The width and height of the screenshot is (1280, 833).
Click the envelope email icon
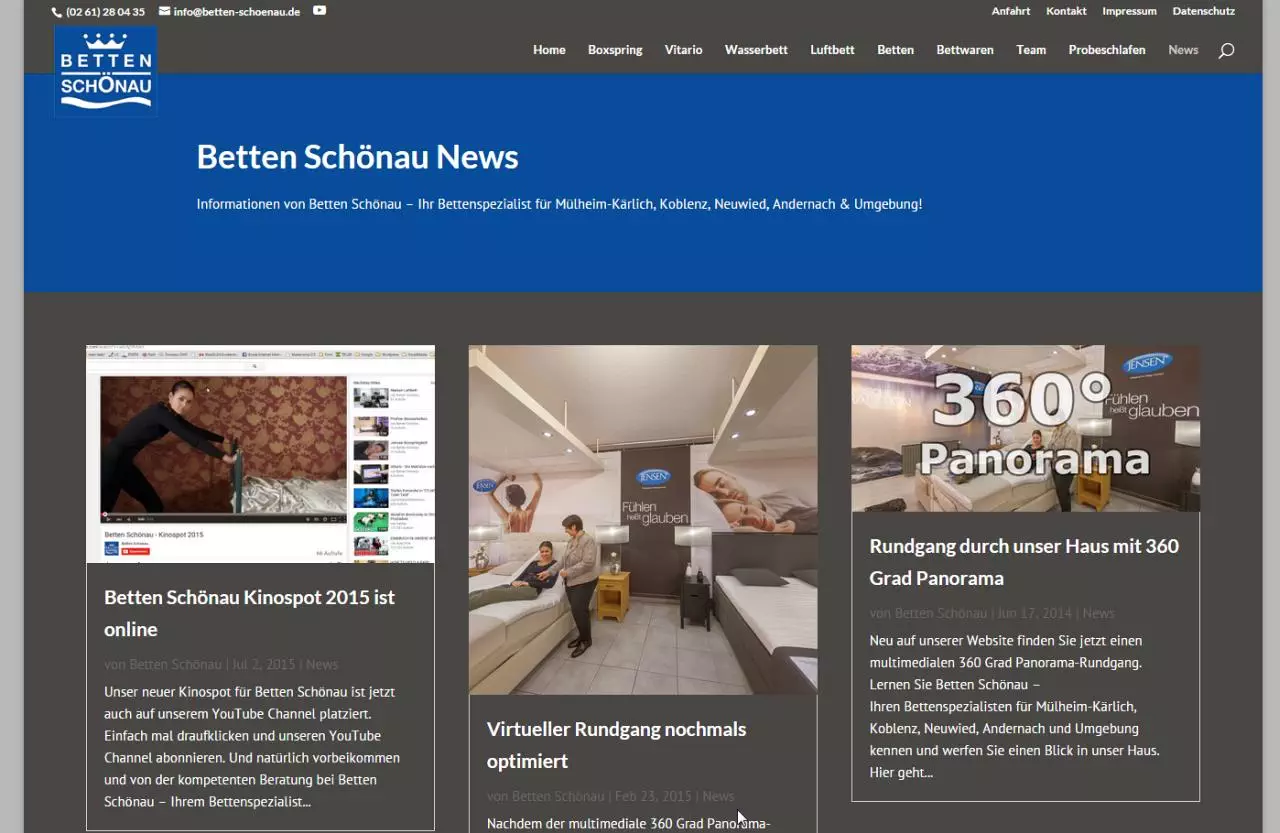click(x=164, y=12)
